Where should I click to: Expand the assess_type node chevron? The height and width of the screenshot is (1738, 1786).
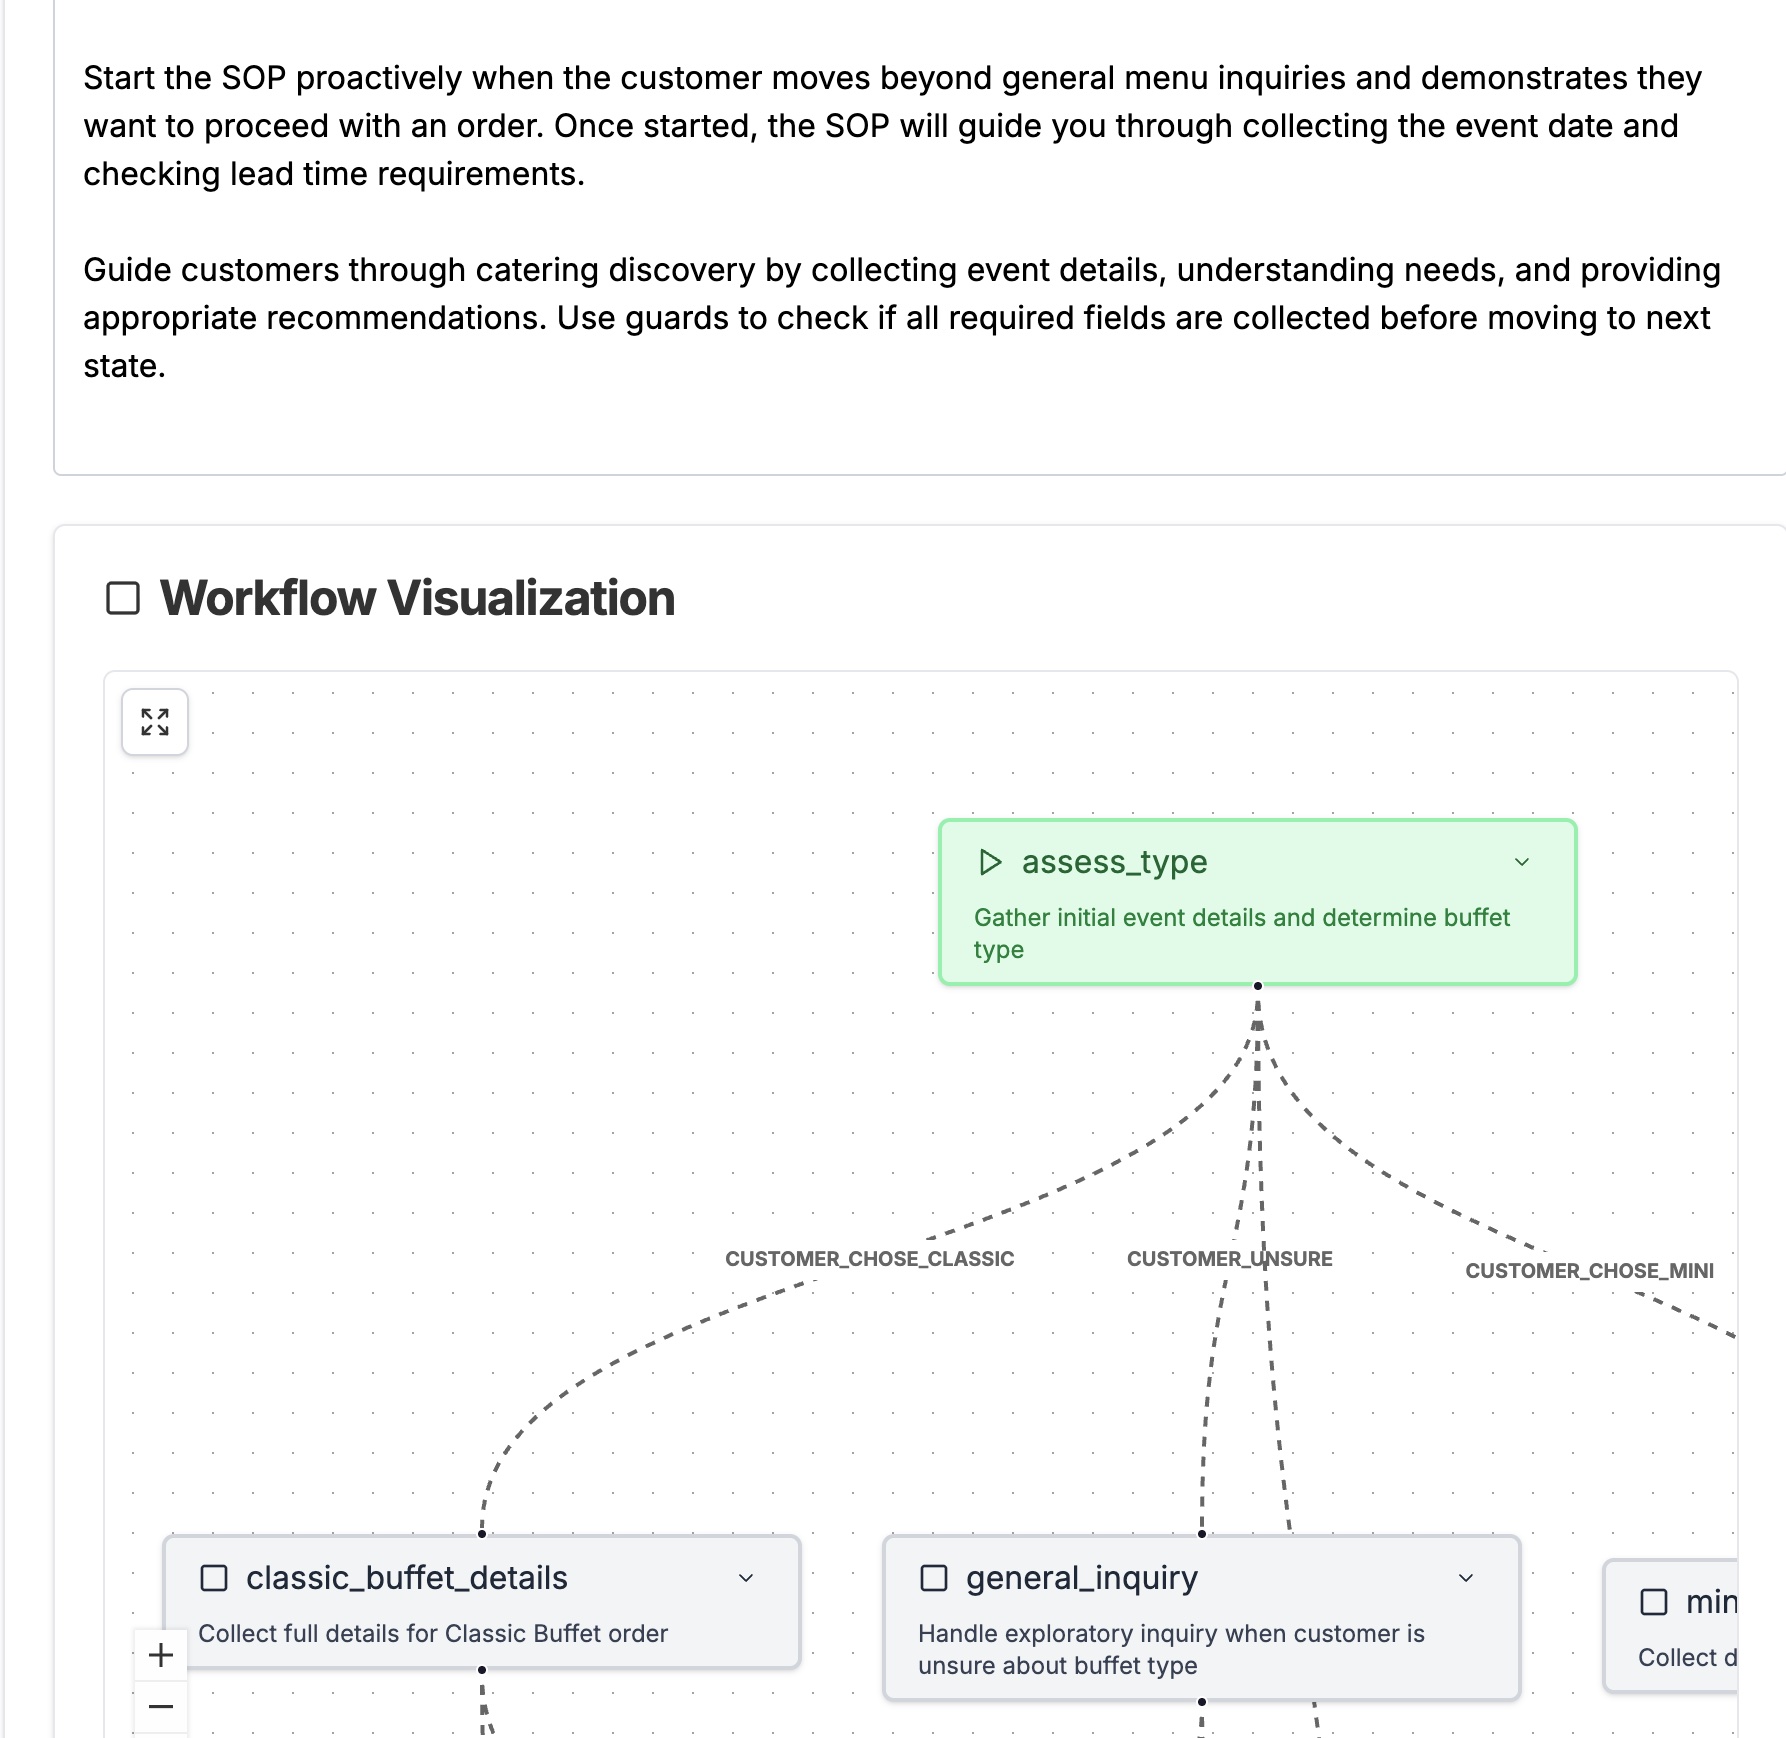[1523, 861]
